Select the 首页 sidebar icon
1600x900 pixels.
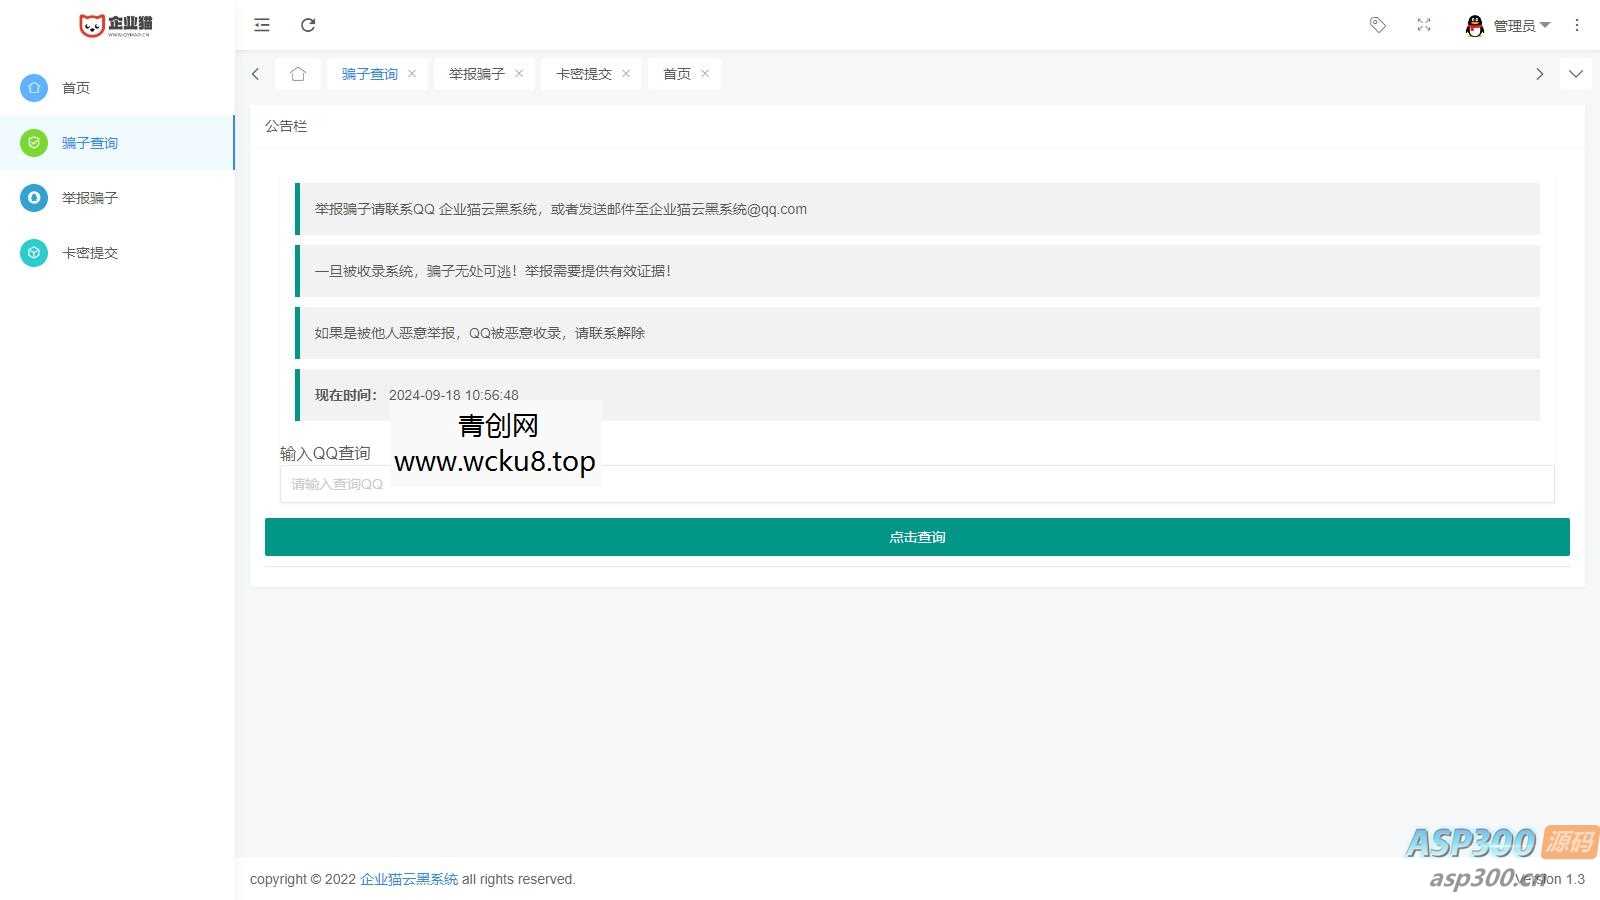[33, 88]
